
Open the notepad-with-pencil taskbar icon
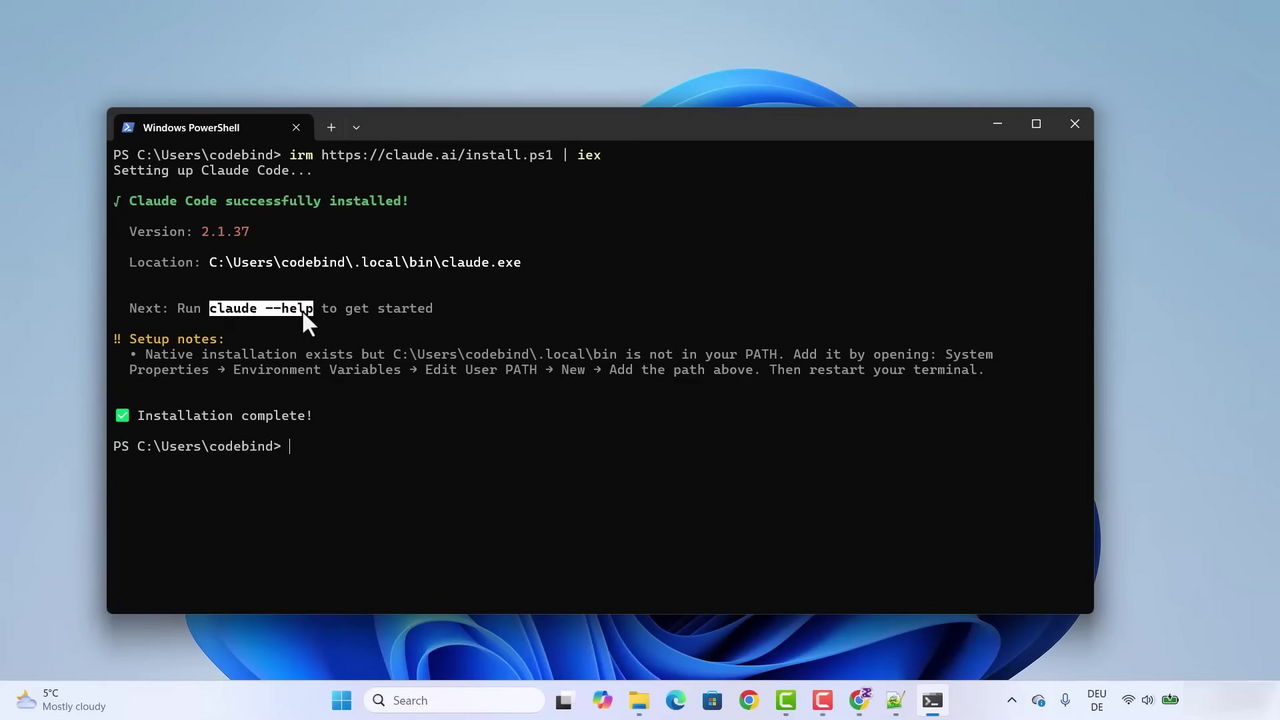coord(895,700)
